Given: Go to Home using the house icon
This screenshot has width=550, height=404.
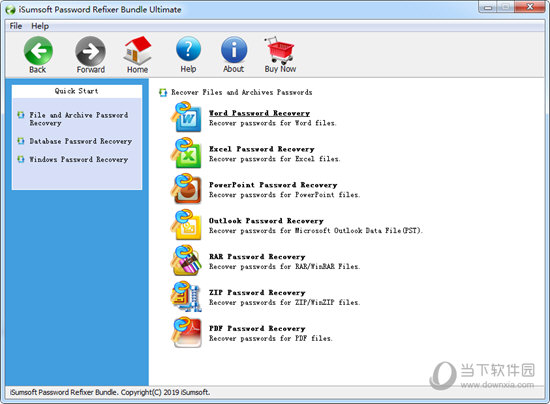Looking at the screenshot, I should click(x=138, y=50).
